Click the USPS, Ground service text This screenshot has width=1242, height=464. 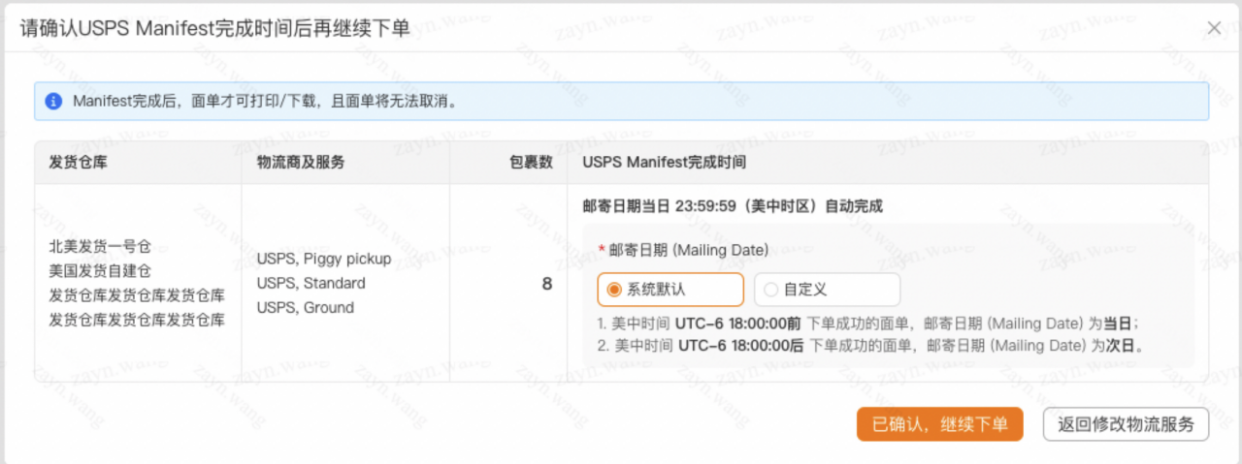305,308
